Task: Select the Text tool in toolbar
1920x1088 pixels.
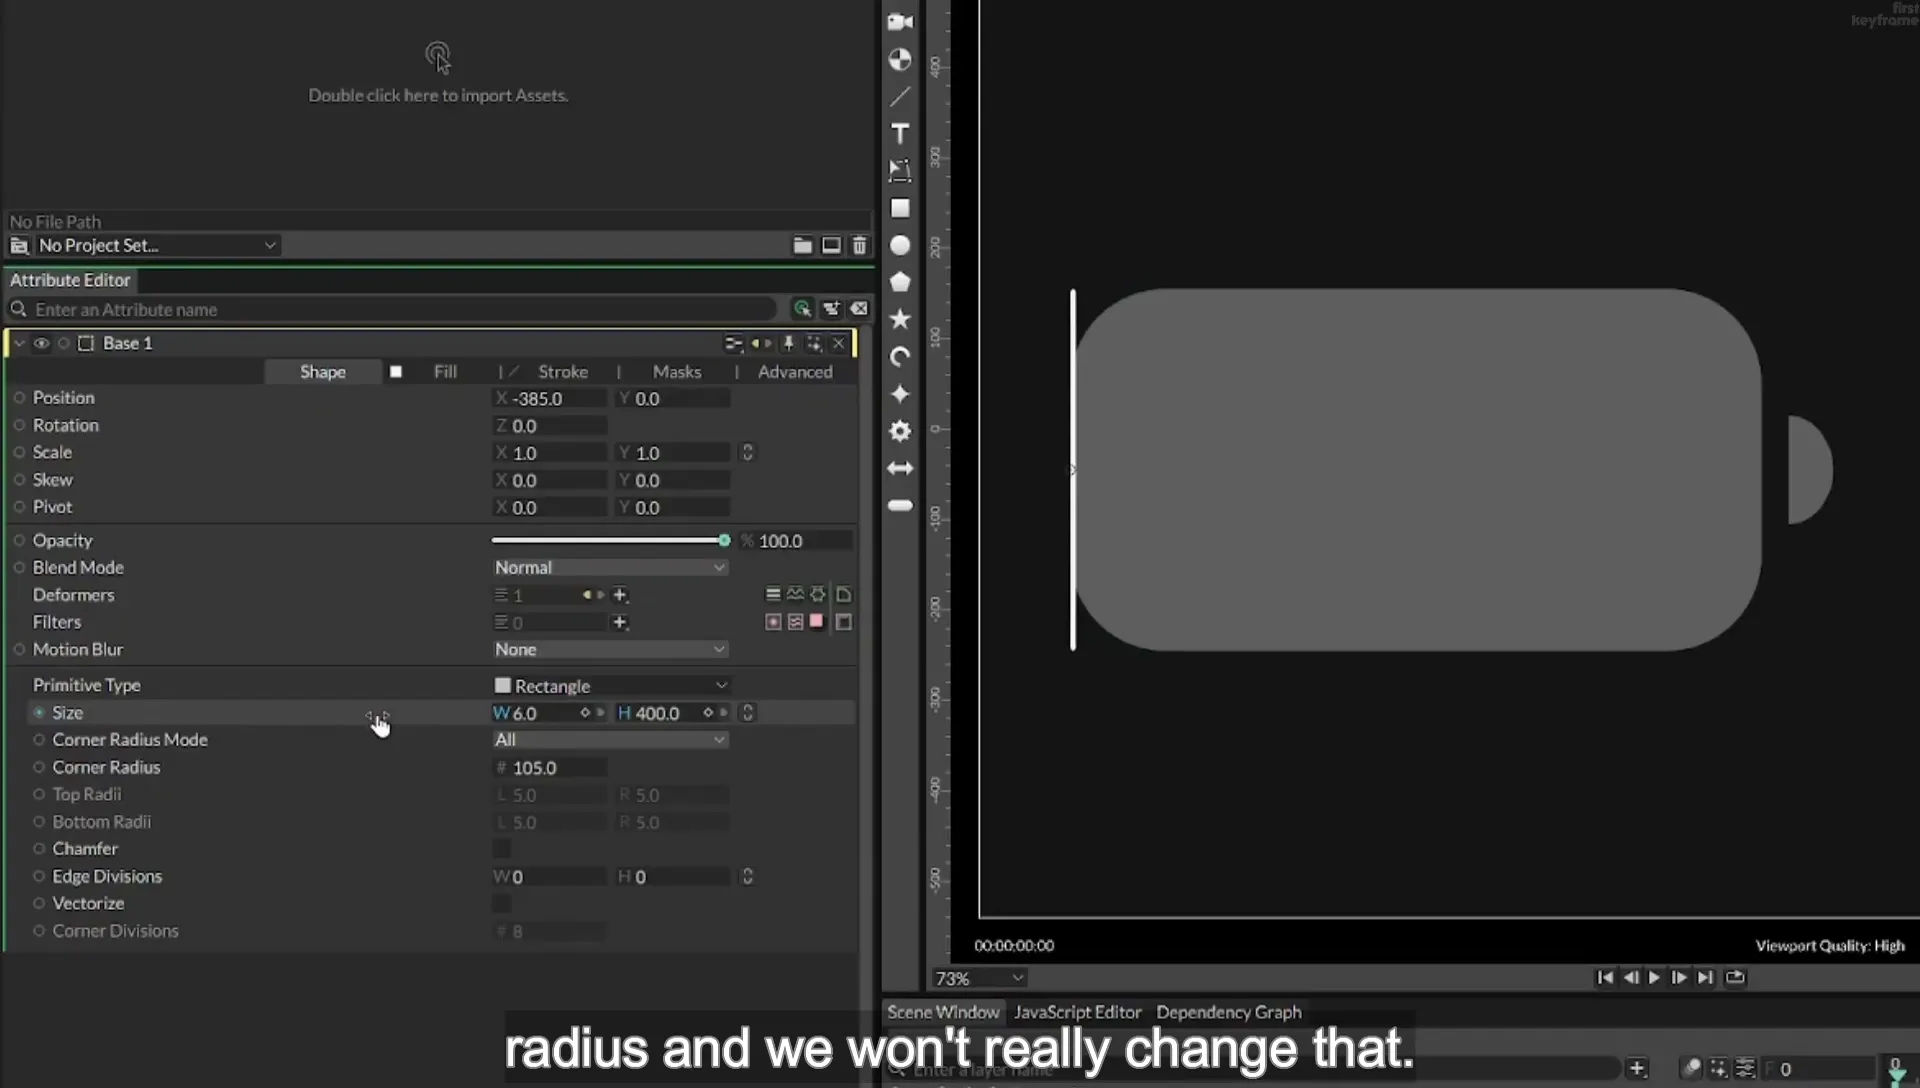Action: click(x=900, y=134)
